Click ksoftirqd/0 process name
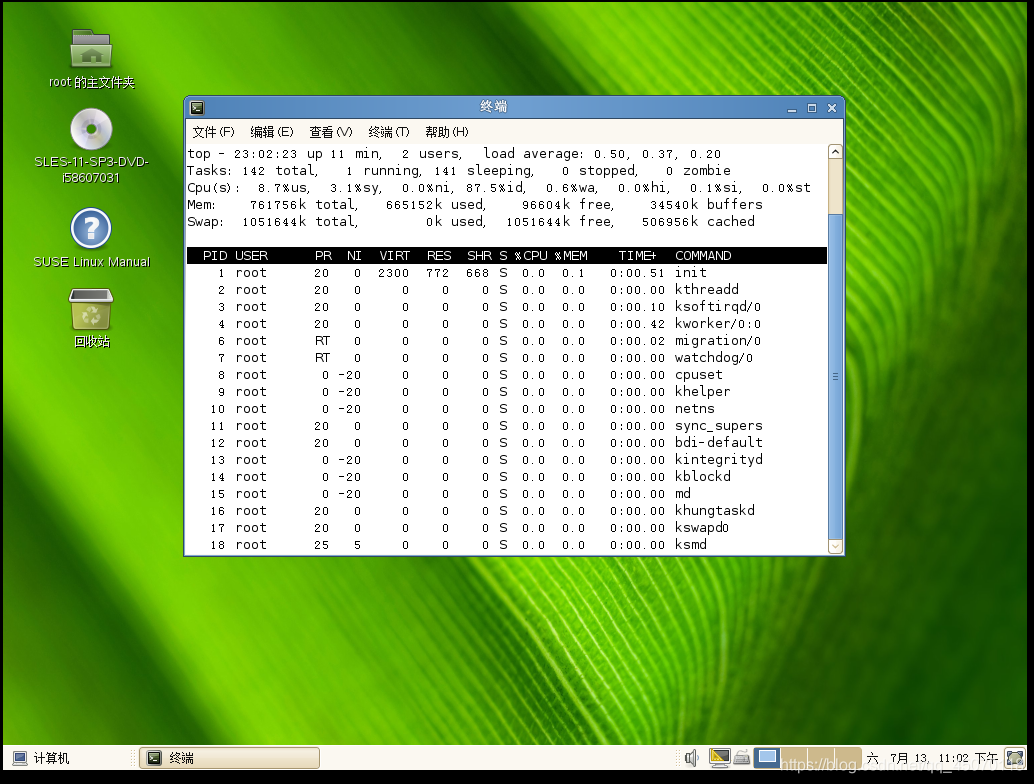The width and height of the screenshot is (1034, 784). [x=717, y=307]
